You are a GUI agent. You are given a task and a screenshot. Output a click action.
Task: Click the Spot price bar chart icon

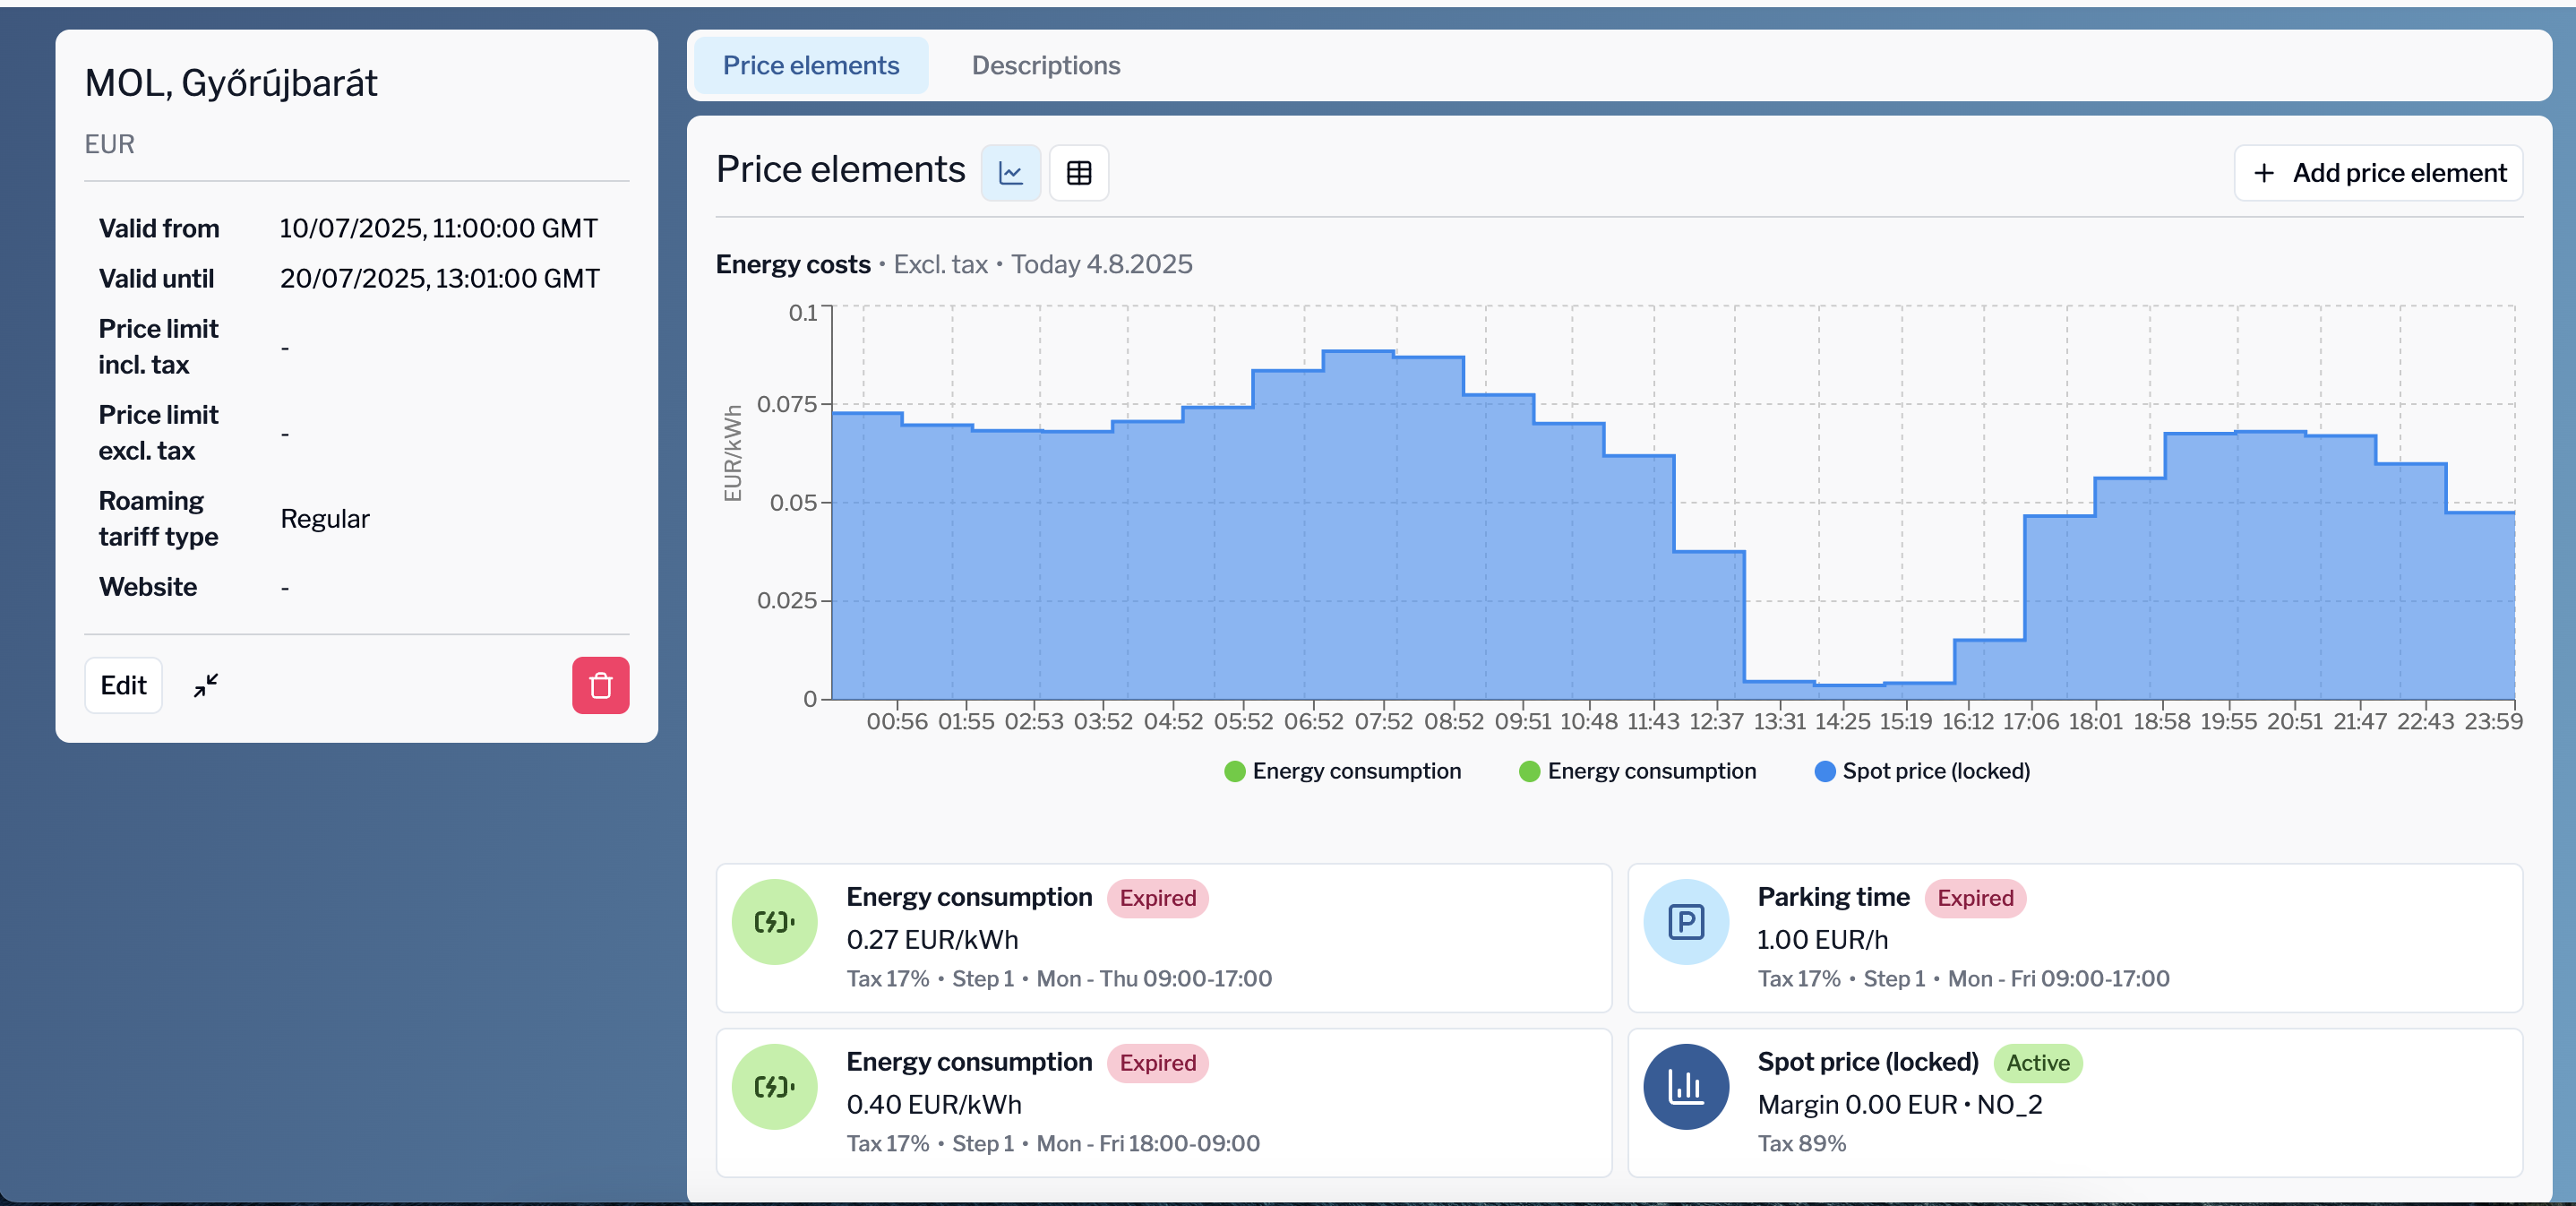pos(1686,1086)
